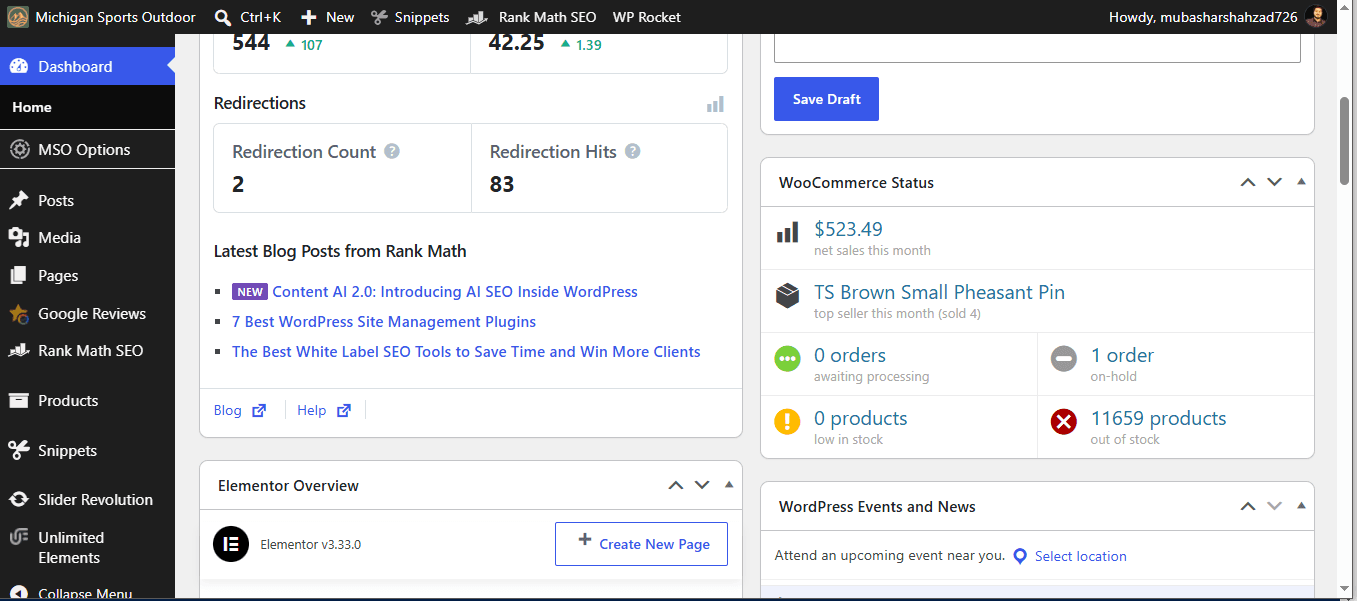The width and height of the screenshot is (1357, 601).
Task: Click the Select location link
Action: pos(1080,556)
